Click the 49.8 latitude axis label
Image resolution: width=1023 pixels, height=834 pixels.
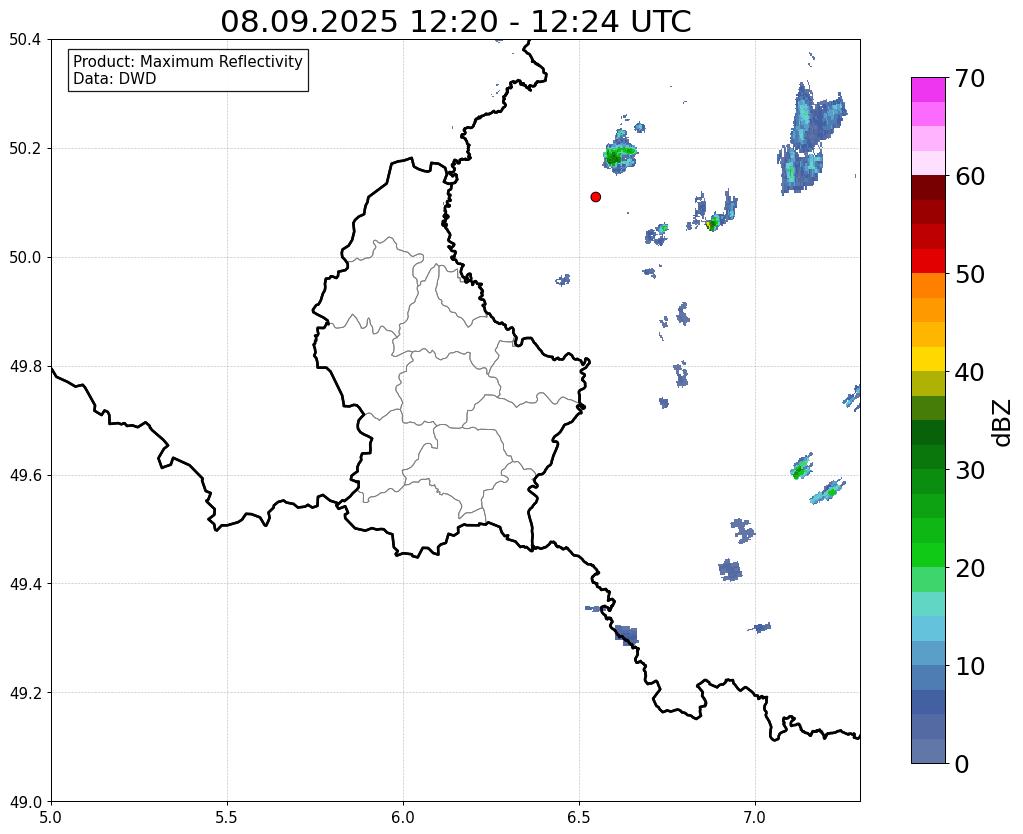(25, 366)
